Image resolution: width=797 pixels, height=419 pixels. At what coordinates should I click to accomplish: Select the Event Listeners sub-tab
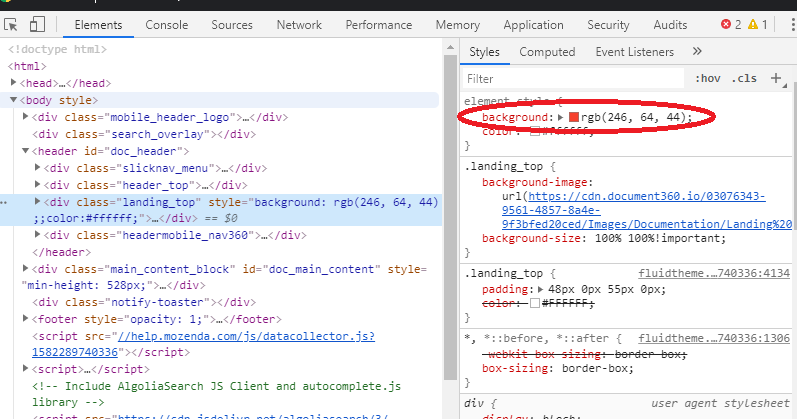tap(634, 52)
